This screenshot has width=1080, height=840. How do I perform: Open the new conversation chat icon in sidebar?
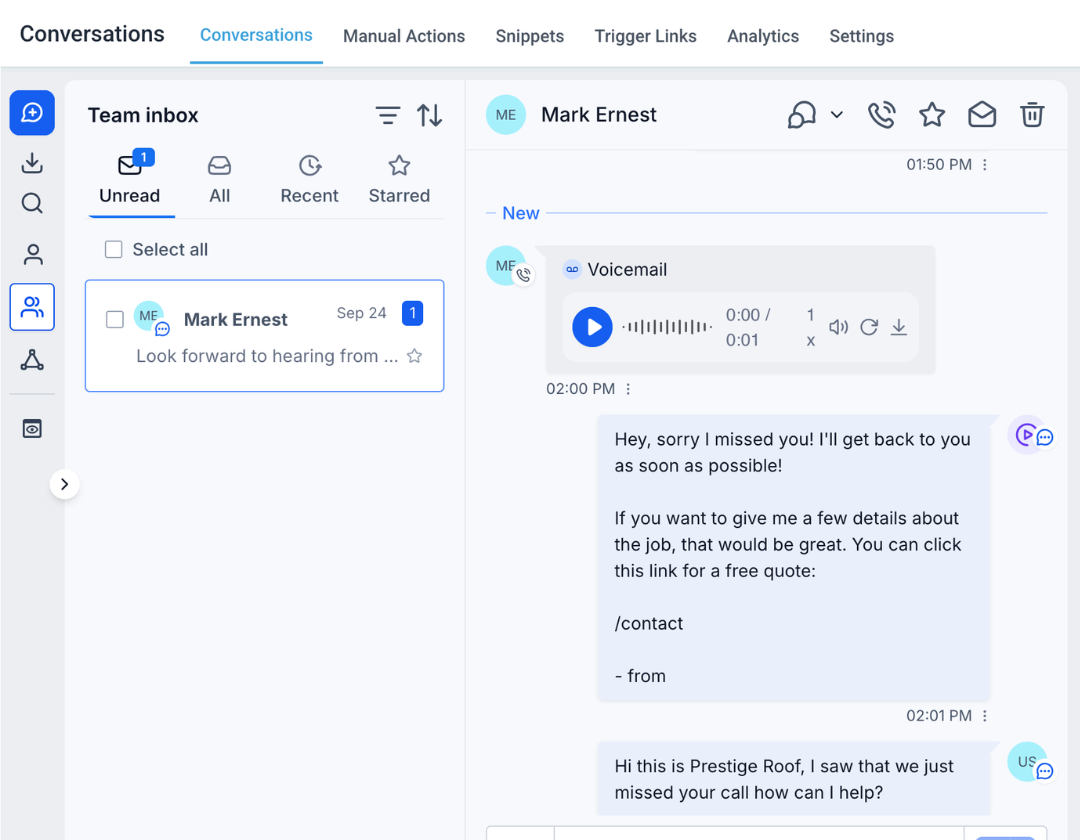(32, 113)
